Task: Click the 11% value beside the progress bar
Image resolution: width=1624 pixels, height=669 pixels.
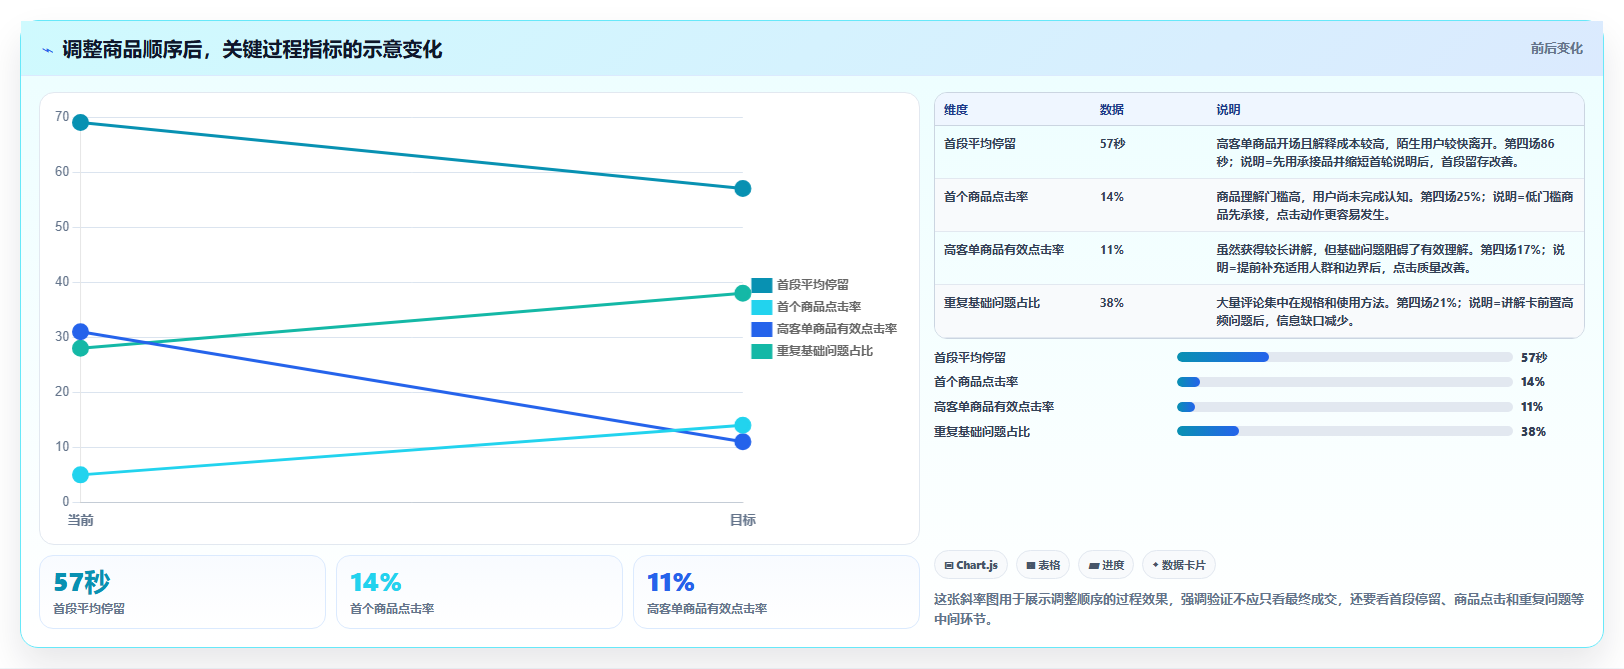Action: (x=1532, y=407)
